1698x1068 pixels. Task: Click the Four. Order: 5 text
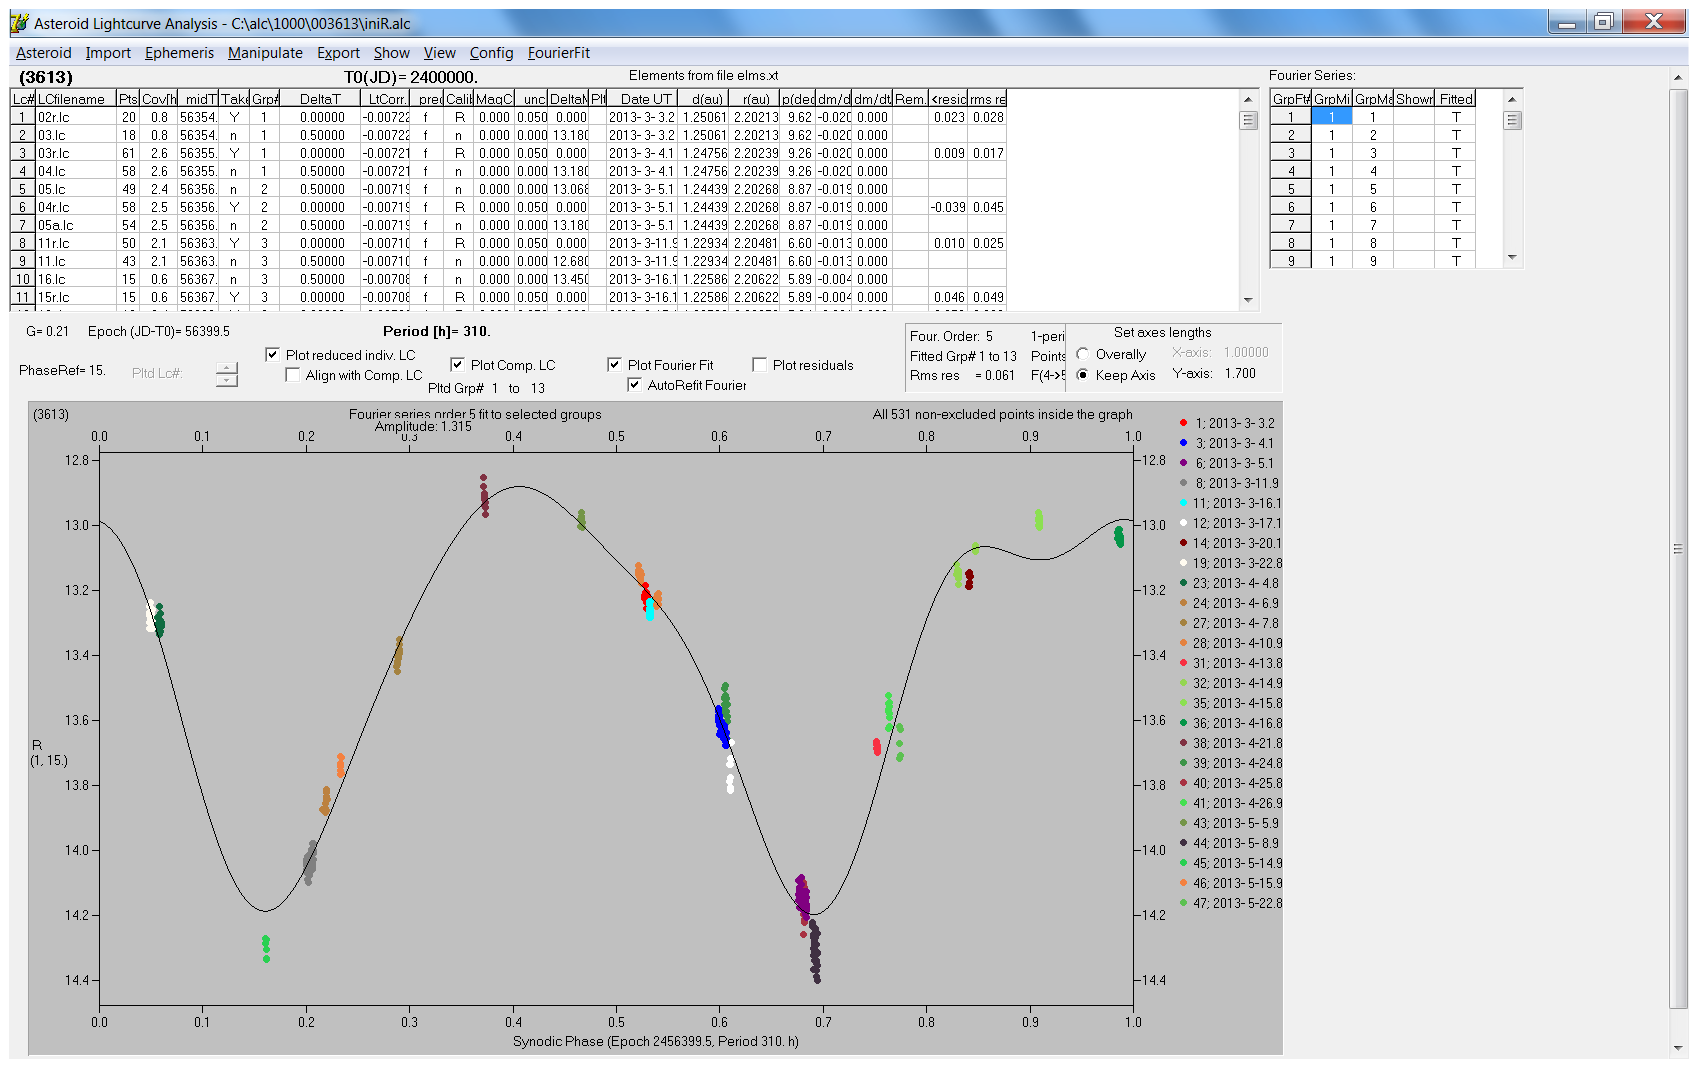point(951,336)
